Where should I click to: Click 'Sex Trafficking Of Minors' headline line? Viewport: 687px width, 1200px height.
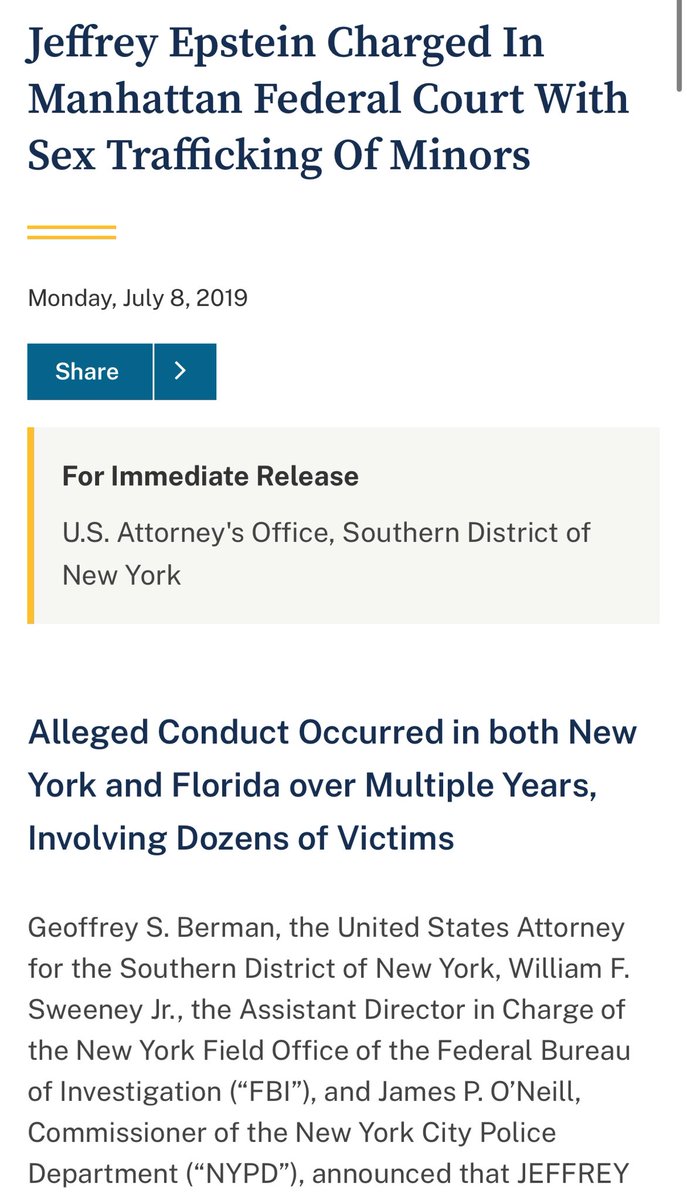tap(278, 155)
